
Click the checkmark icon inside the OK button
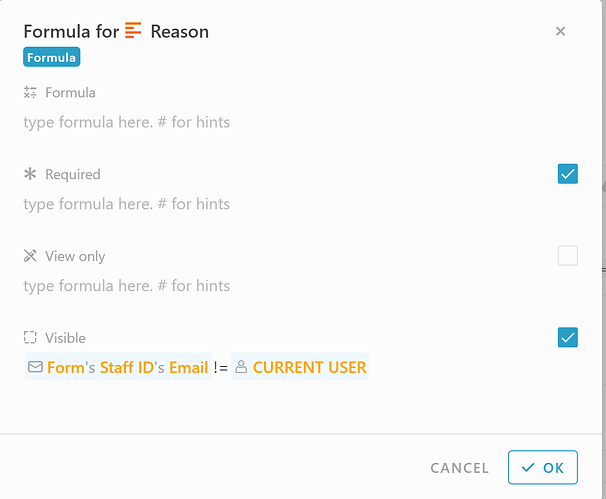click(528, 468)
